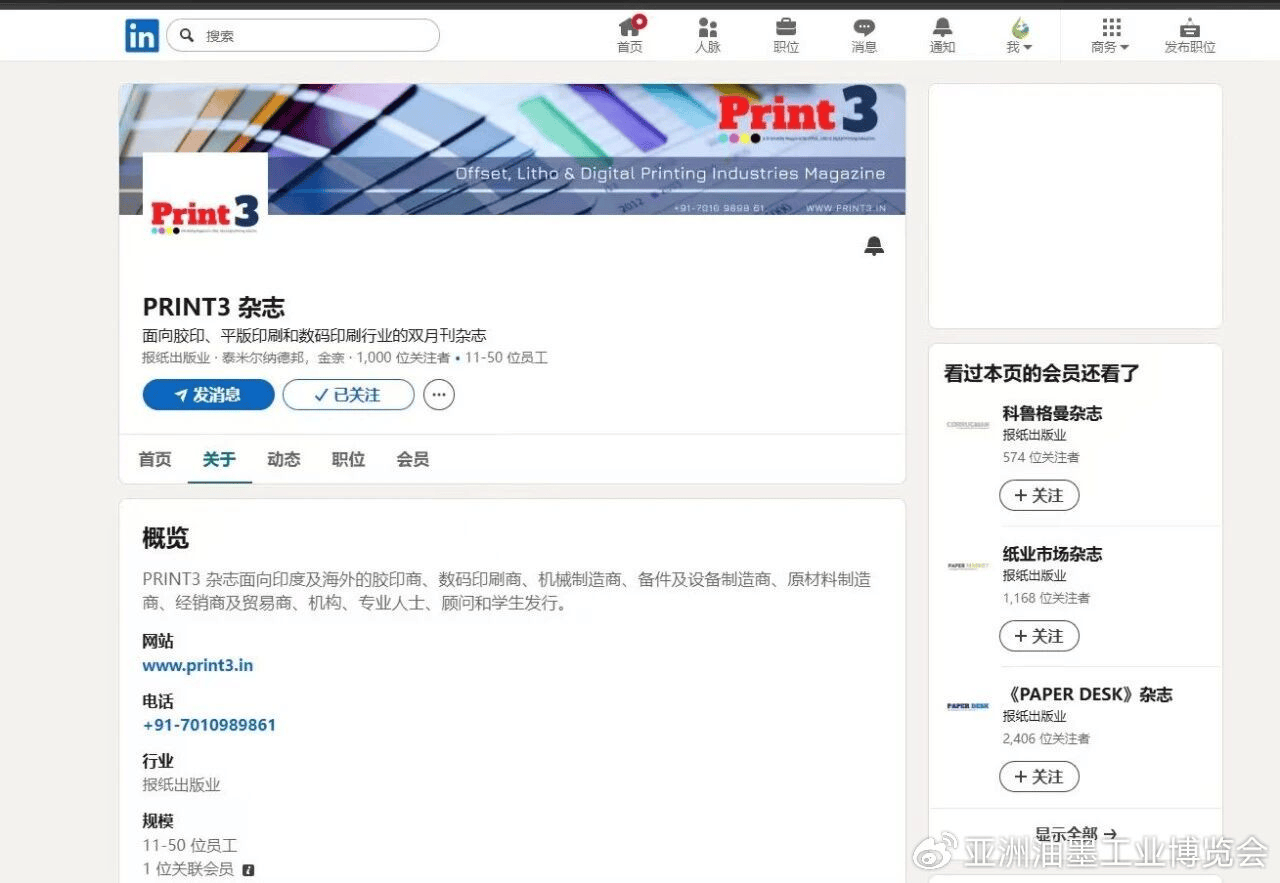The width and height of the screenshot is (1280, 883).
Task: Switch to the 会员 tab
Action: (412, 459)
